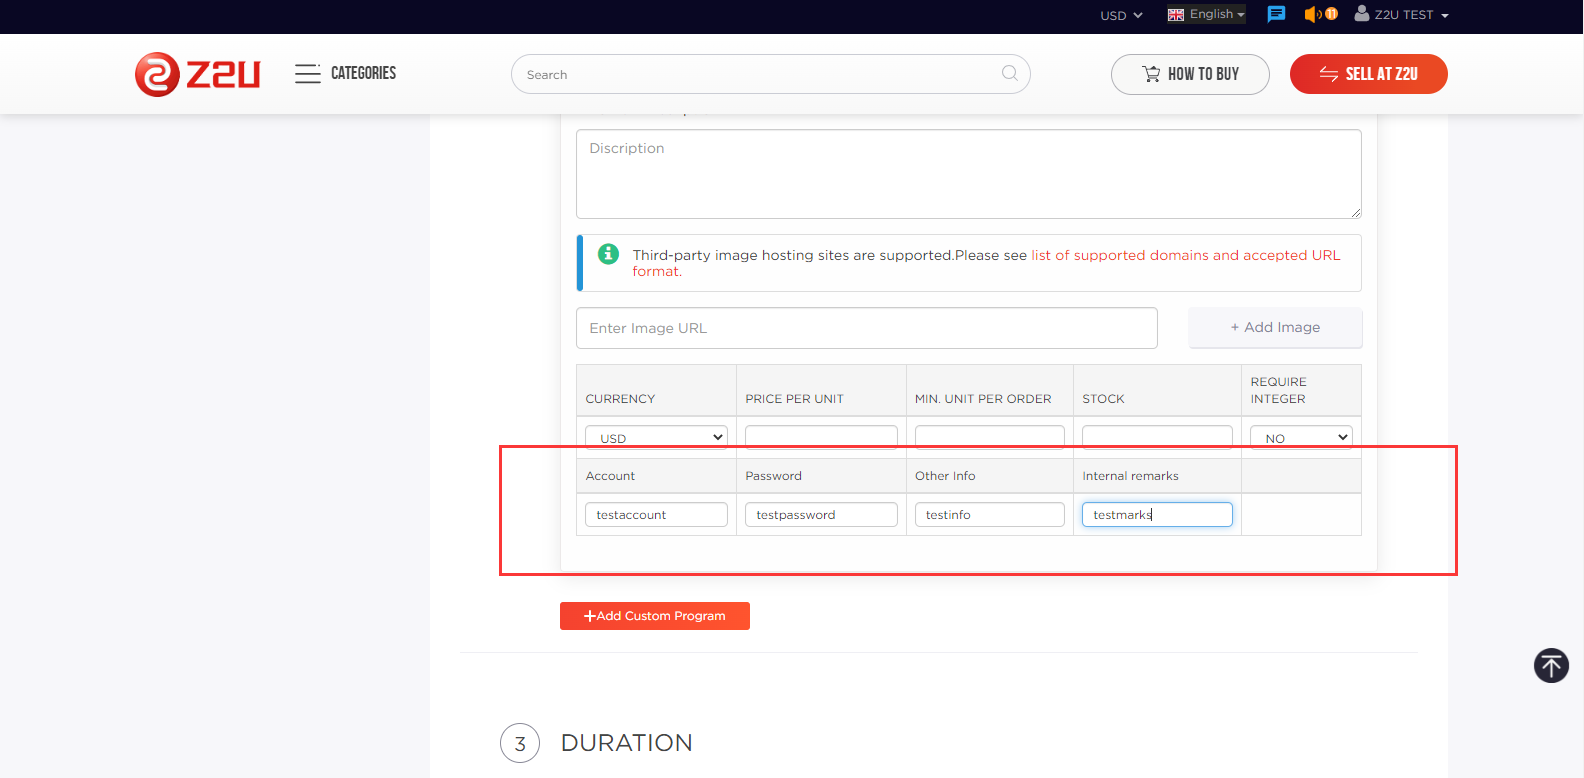Viewport: 1584px width, 778px height.
Task: Expand the Require Integer NO dropdown
Action: tap(1300, 437)
